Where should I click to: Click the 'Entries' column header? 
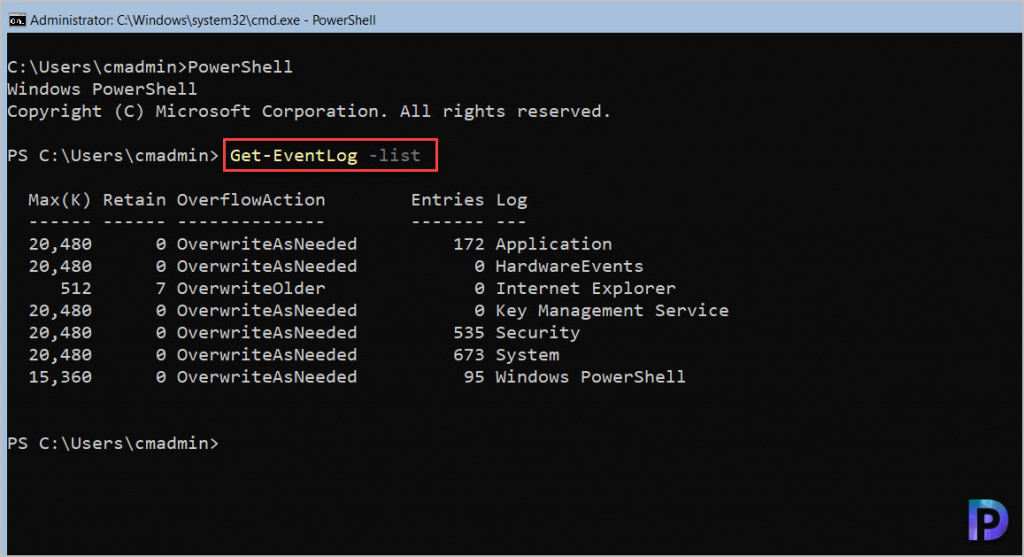point(447,200)
